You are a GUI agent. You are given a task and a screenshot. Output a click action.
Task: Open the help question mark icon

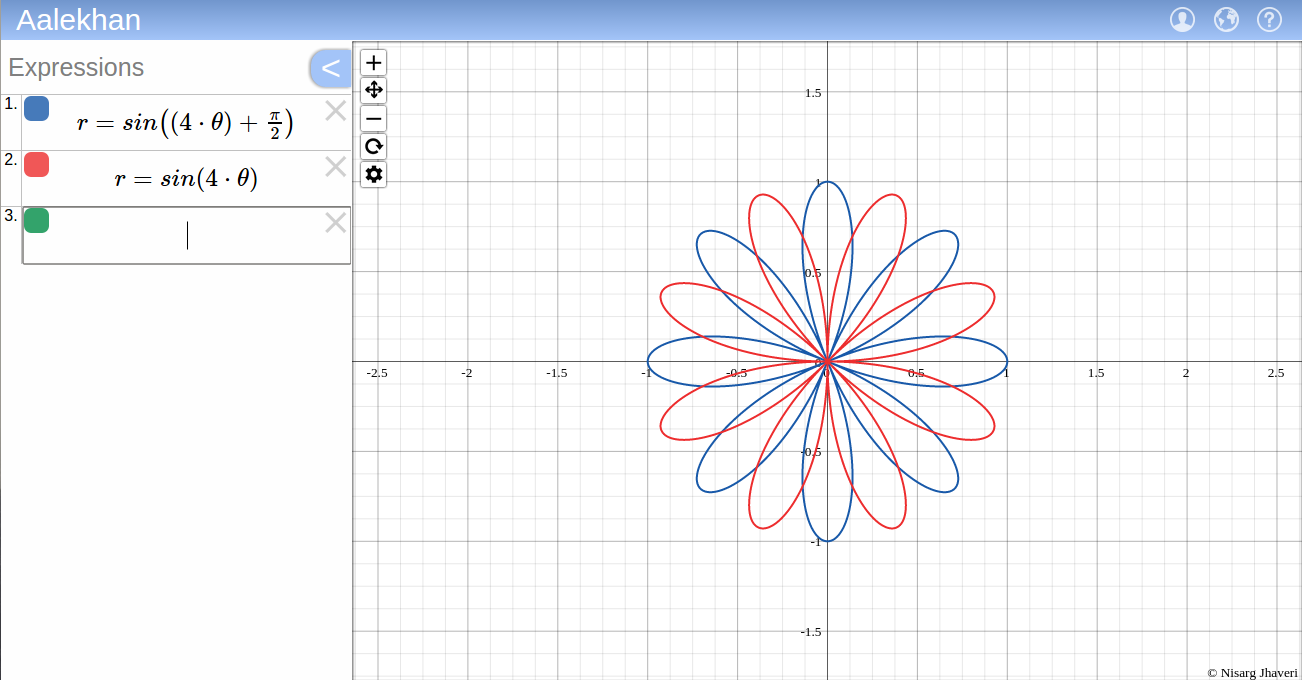[x=1269, y=20]
